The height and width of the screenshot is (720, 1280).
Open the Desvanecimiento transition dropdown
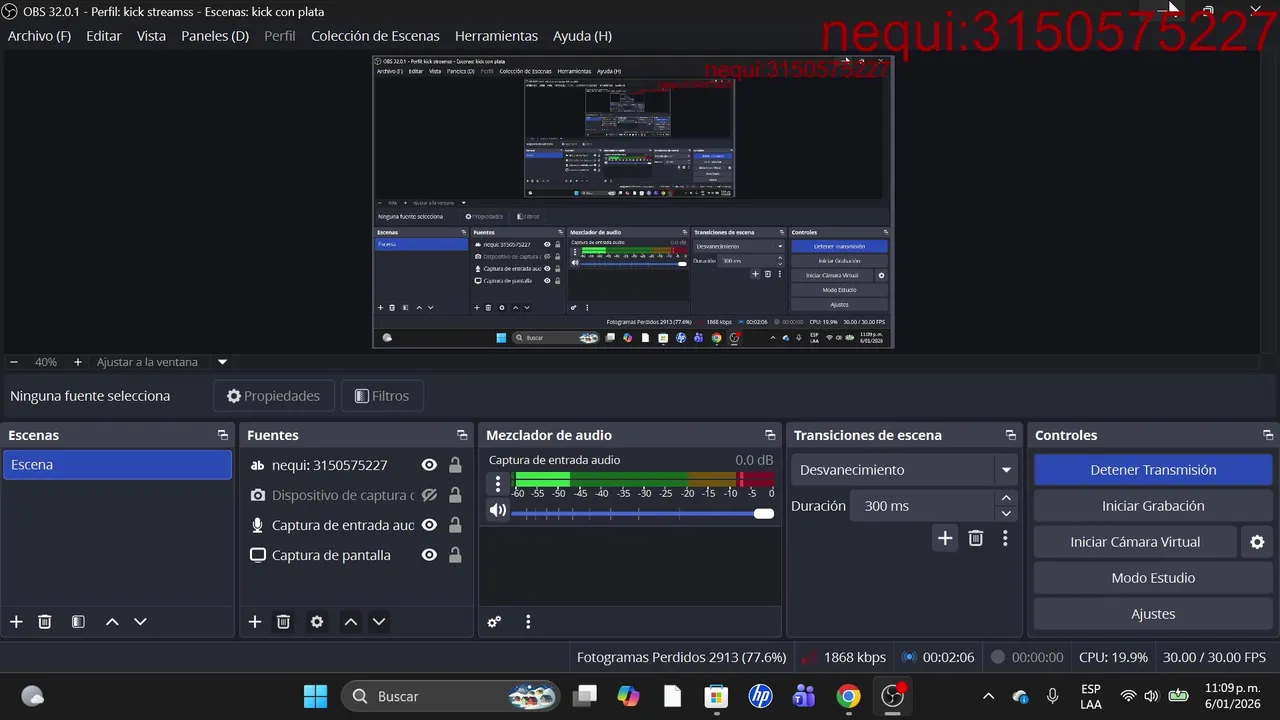(x=905, y=470)
